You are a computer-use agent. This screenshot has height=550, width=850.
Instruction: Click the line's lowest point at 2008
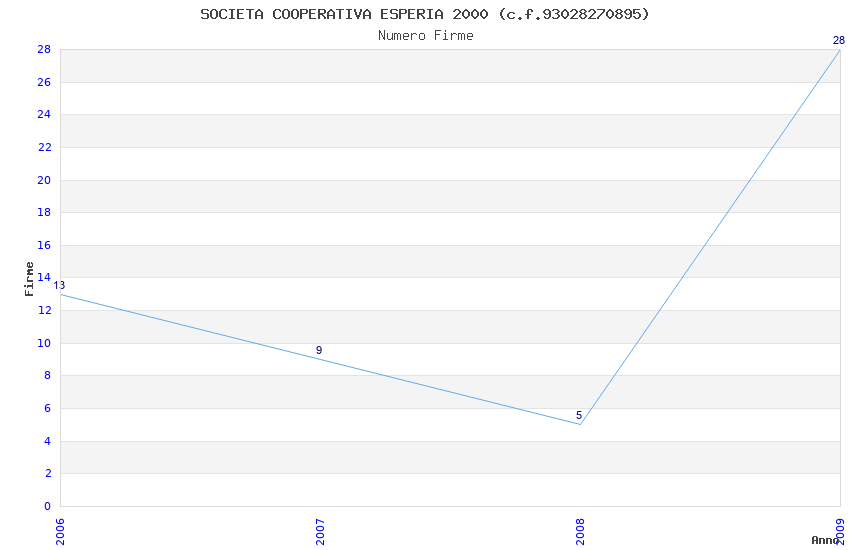click(x=581, y=424)
